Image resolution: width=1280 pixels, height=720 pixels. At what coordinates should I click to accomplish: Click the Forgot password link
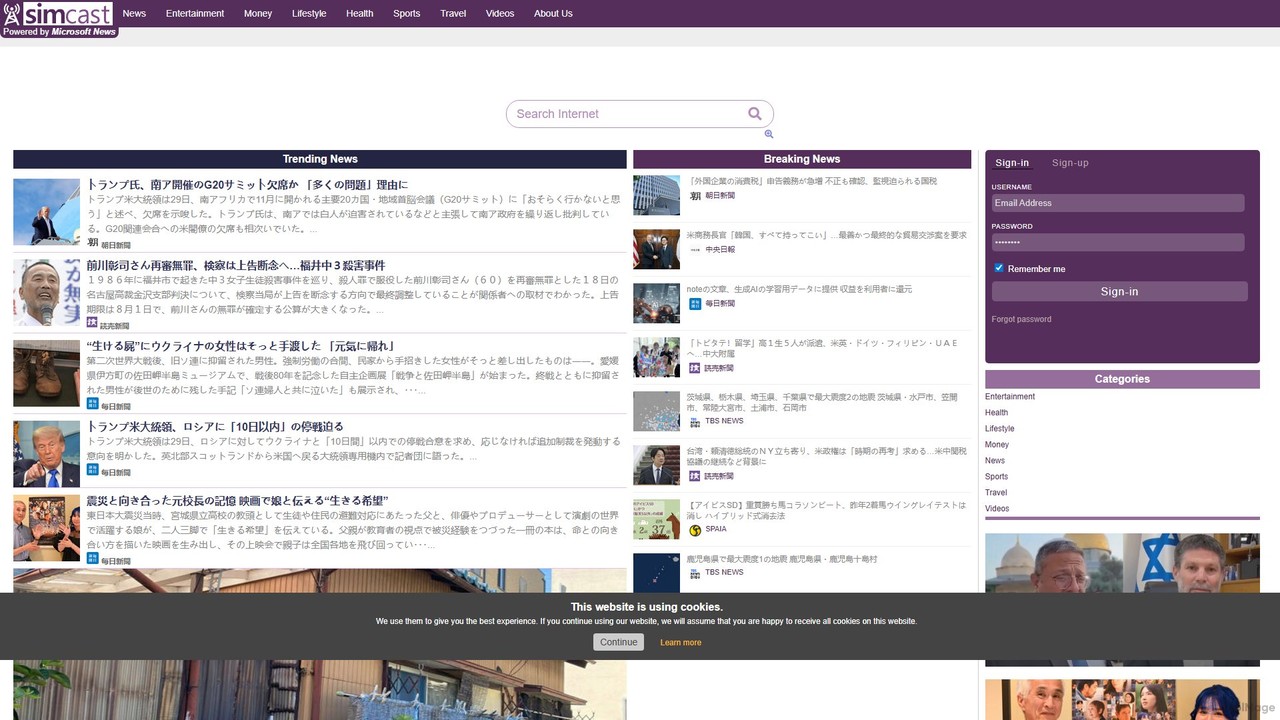pyautogui.click(x=1021, y=319)
